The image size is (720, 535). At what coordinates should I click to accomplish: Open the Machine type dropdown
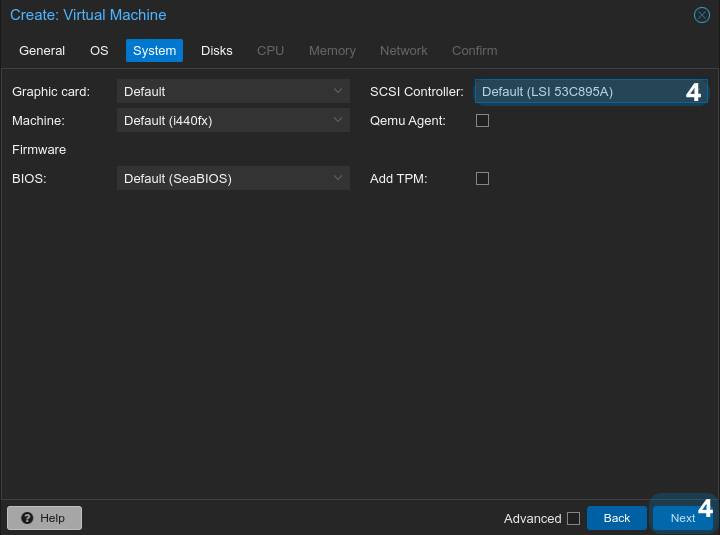232,121
